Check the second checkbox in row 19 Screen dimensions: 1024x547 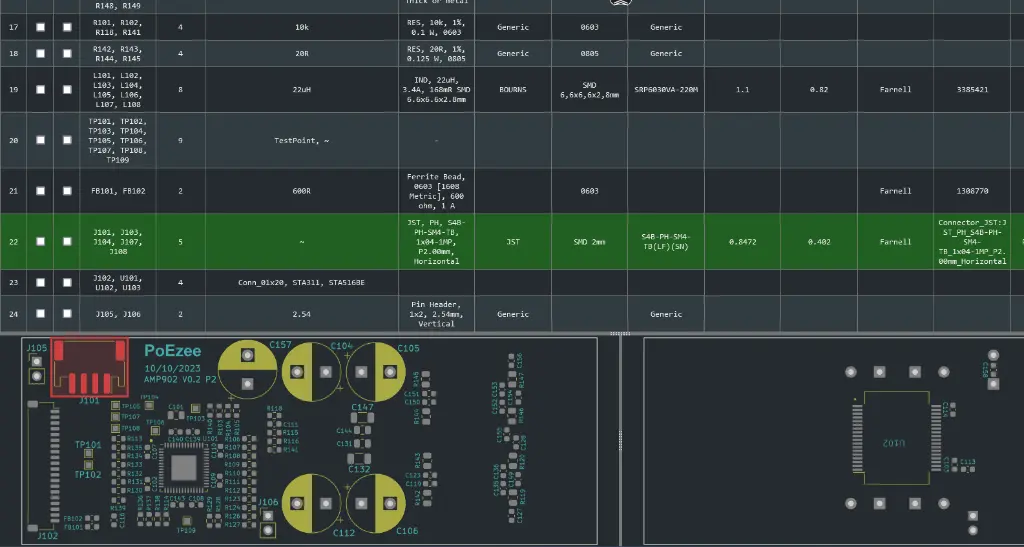[x=67, y=90]
